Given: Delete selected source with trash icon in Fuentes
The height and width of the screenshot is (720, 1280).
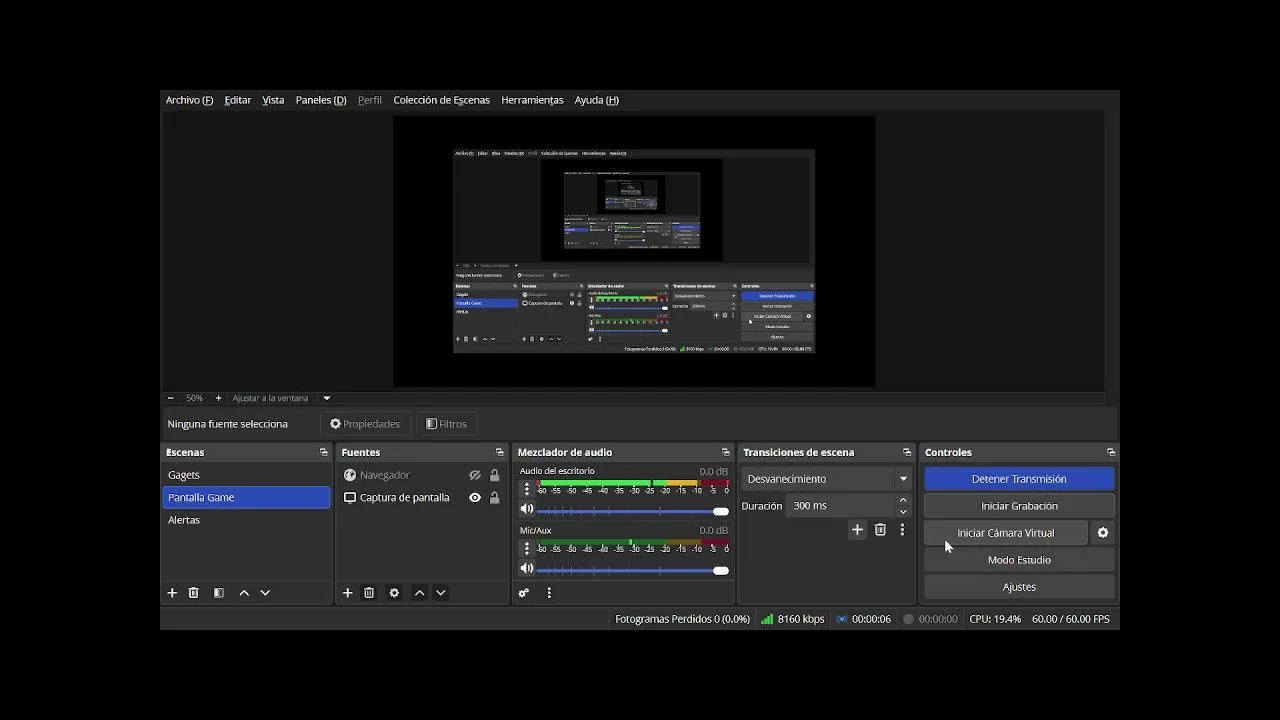Looking at the screenshot, I should point(369,593).
